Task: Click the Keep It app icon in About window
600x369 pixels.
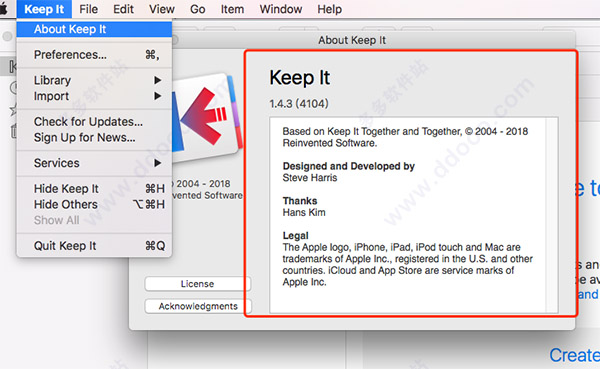Action: click(207, 117)
